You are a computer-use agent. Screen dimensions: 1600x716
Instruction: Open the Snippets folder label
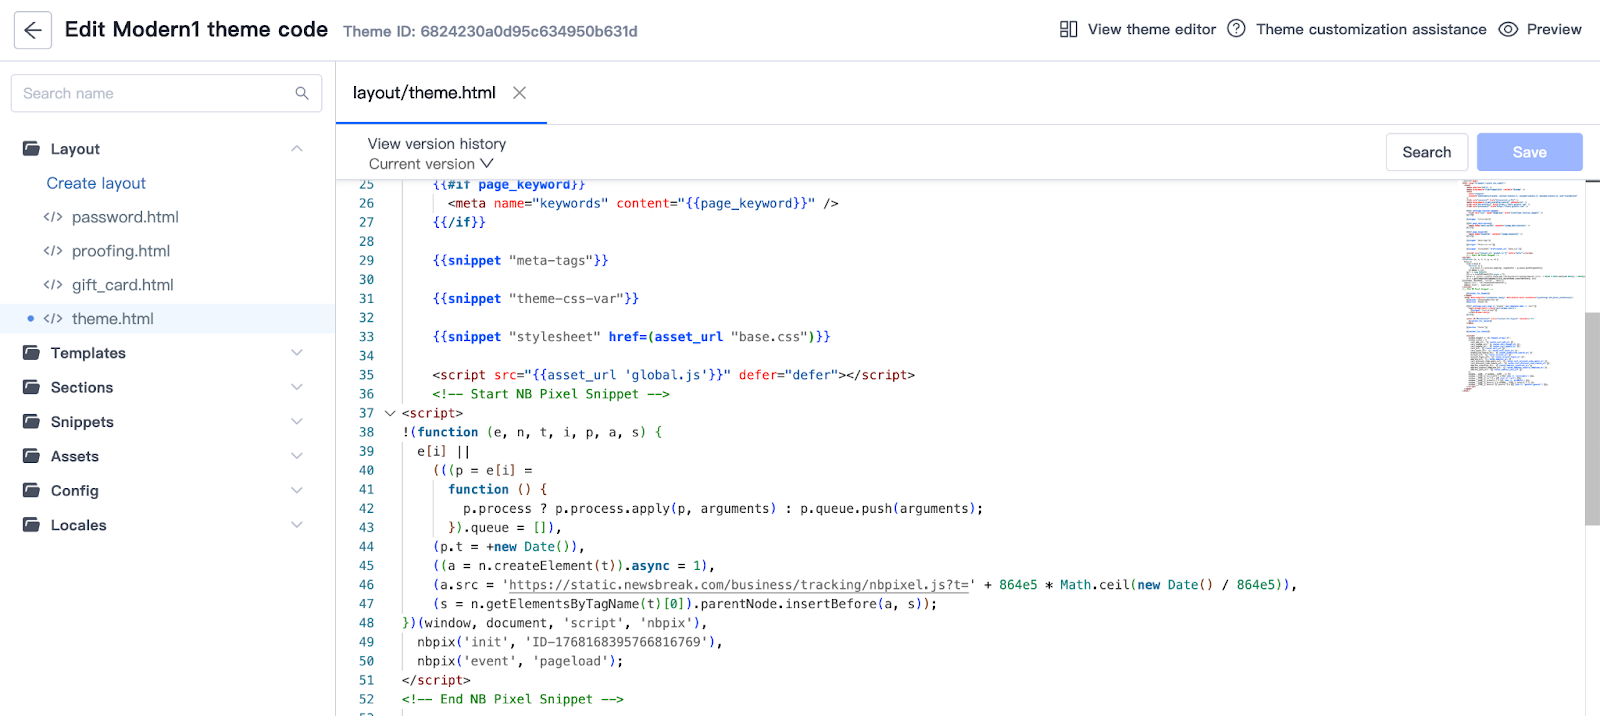(82, 422)
